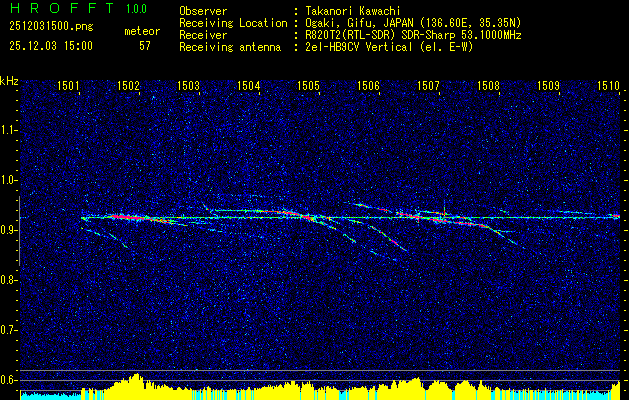Click the 0.8 kHz axis label

(9, 280)
